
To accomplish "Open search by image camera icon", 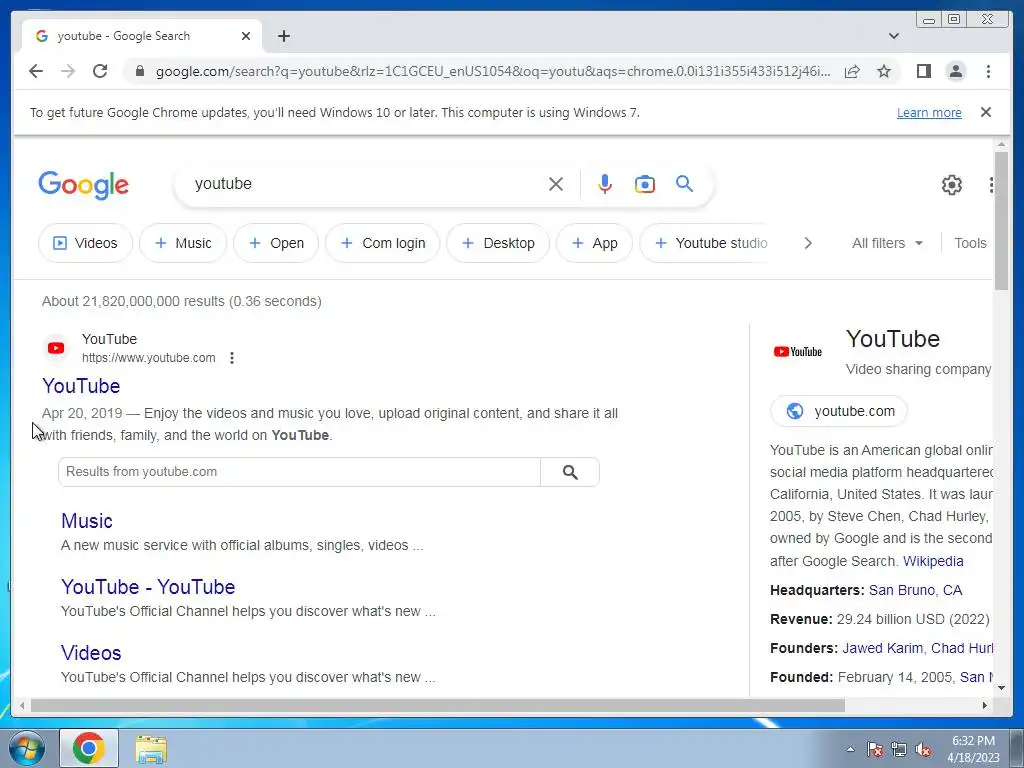I will [645, 184].
